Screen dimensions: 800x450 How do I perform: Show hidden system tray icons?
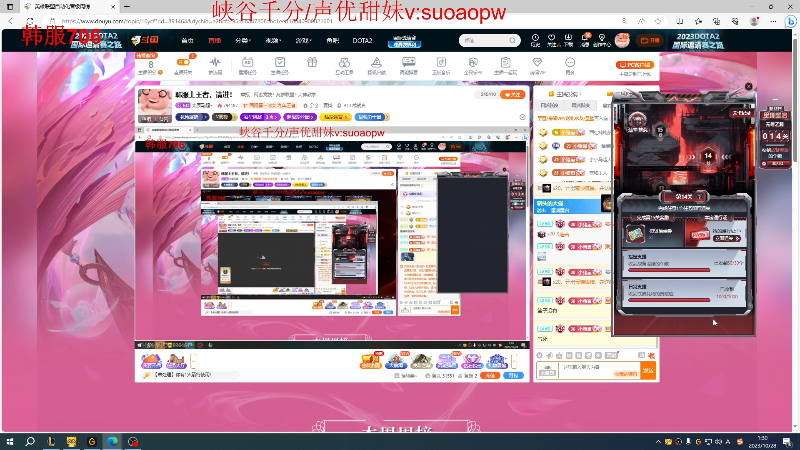coord(658,441)
